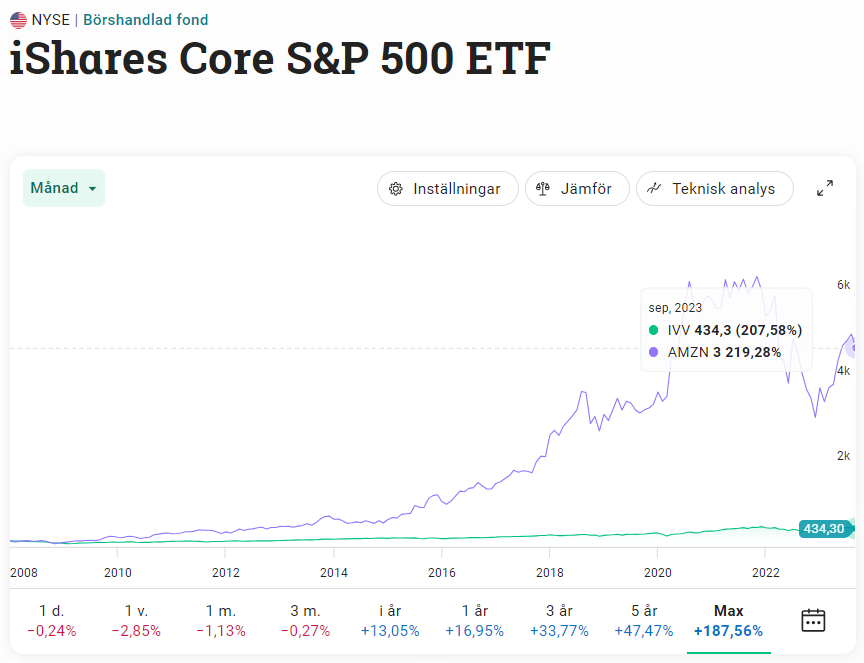Screen dimensions: 864x663
Task: Open the Månad interval dropdown
Action: tap(64, 188)
